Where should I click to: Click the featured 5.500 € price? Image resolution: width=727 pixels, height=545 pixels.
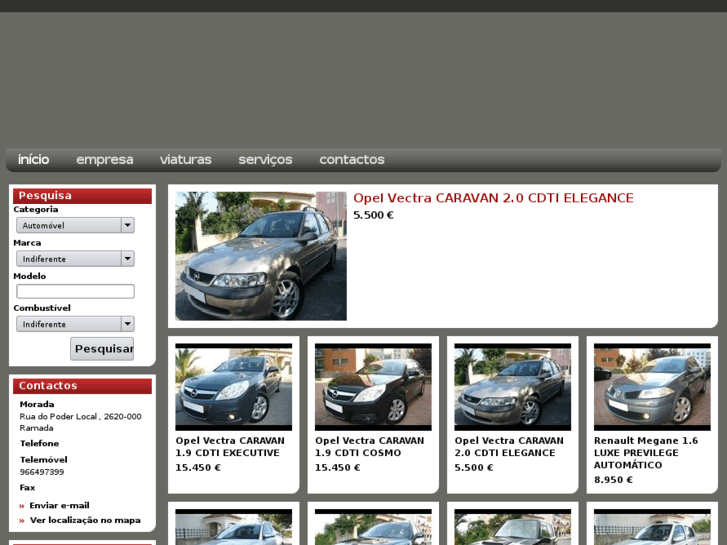373,215
